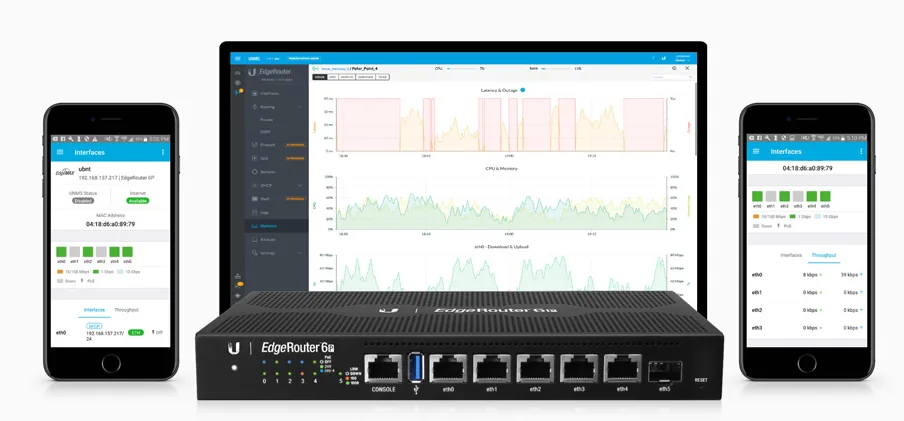Viewport: 904px width, 421px height.
Task: Click the info icon beside Latency & Outage
Action: [x=523, y=90]
